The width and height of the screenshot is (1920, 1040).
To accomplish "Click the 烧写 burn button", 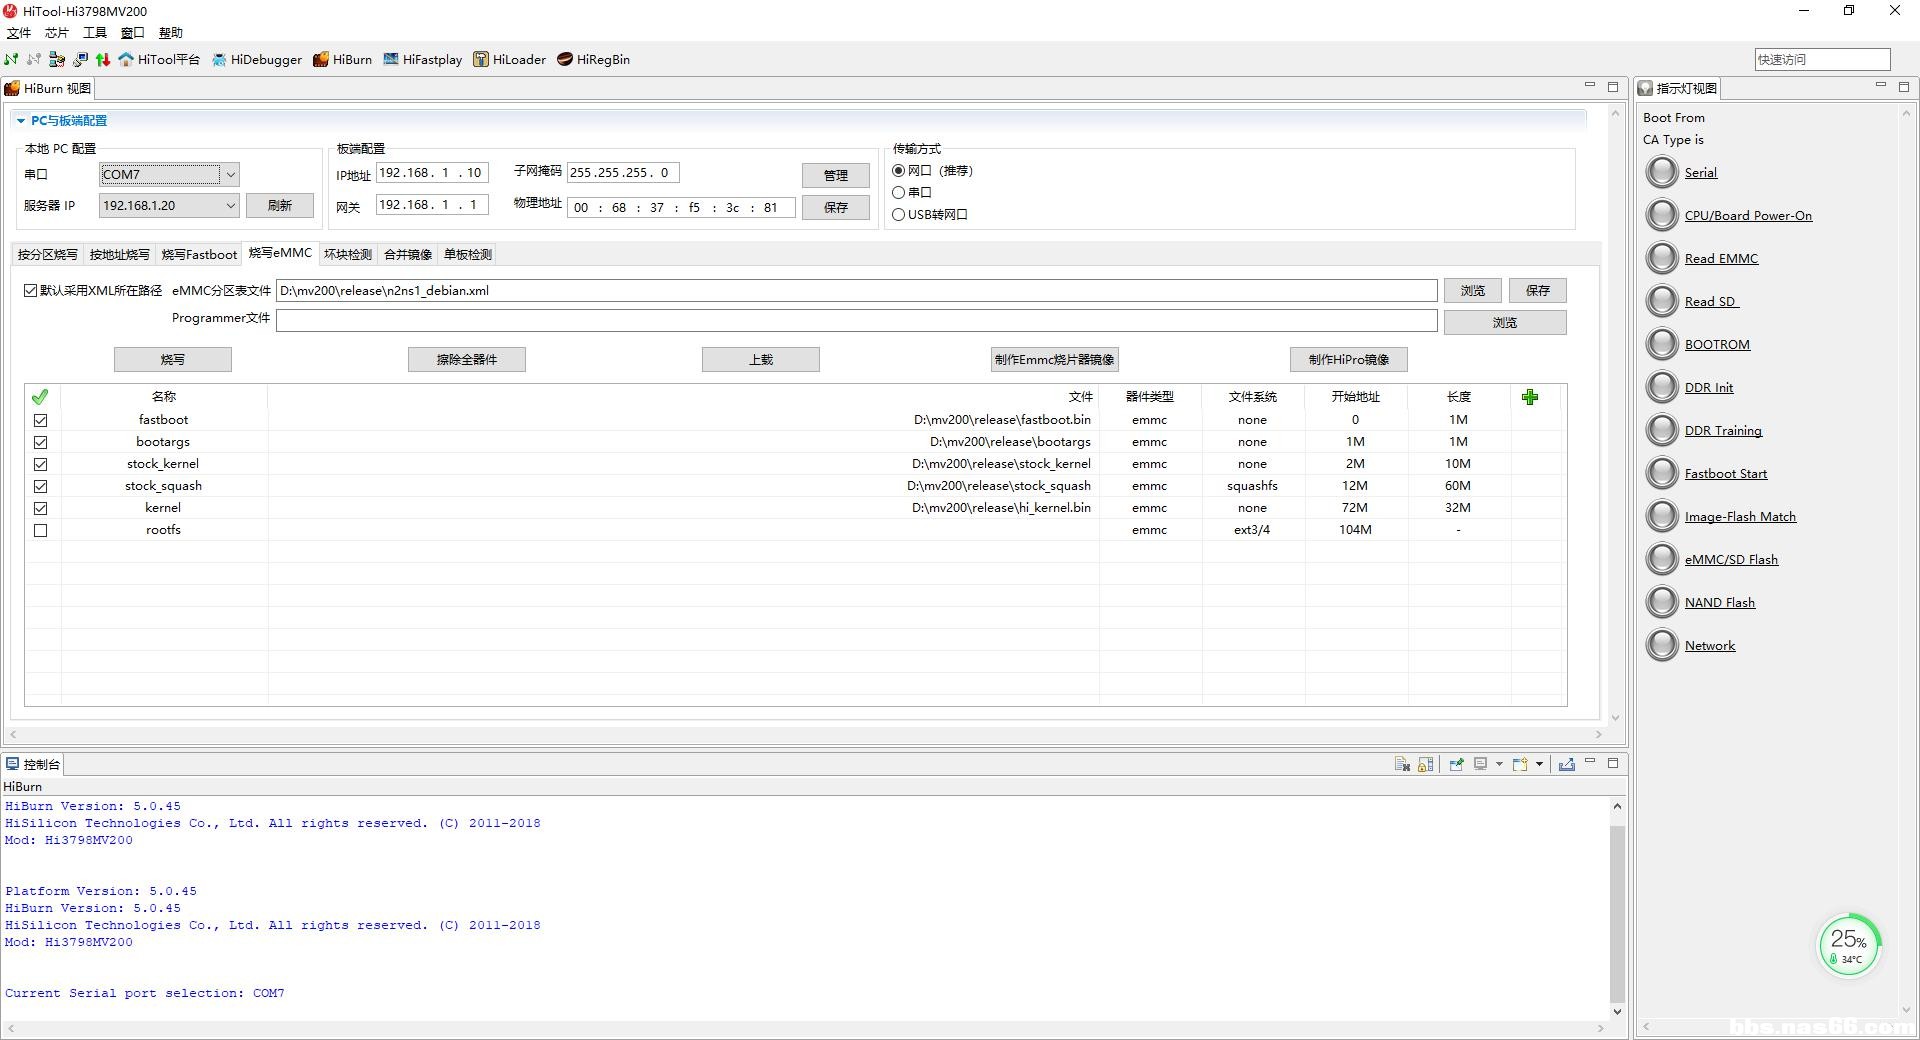I will pos(172,360).
